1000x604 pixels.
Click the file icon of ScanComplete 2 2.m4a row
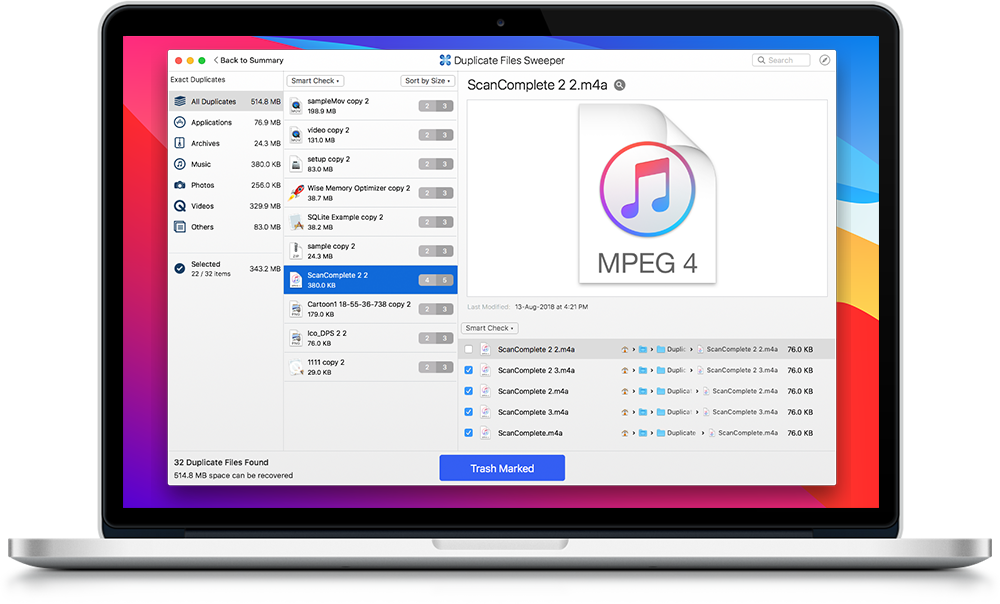485,349
